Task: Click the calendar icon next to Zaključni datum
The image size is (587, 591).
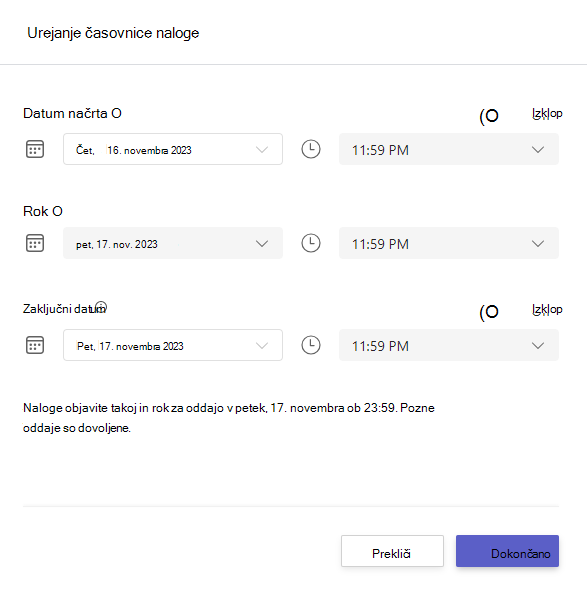Action: 35,345
